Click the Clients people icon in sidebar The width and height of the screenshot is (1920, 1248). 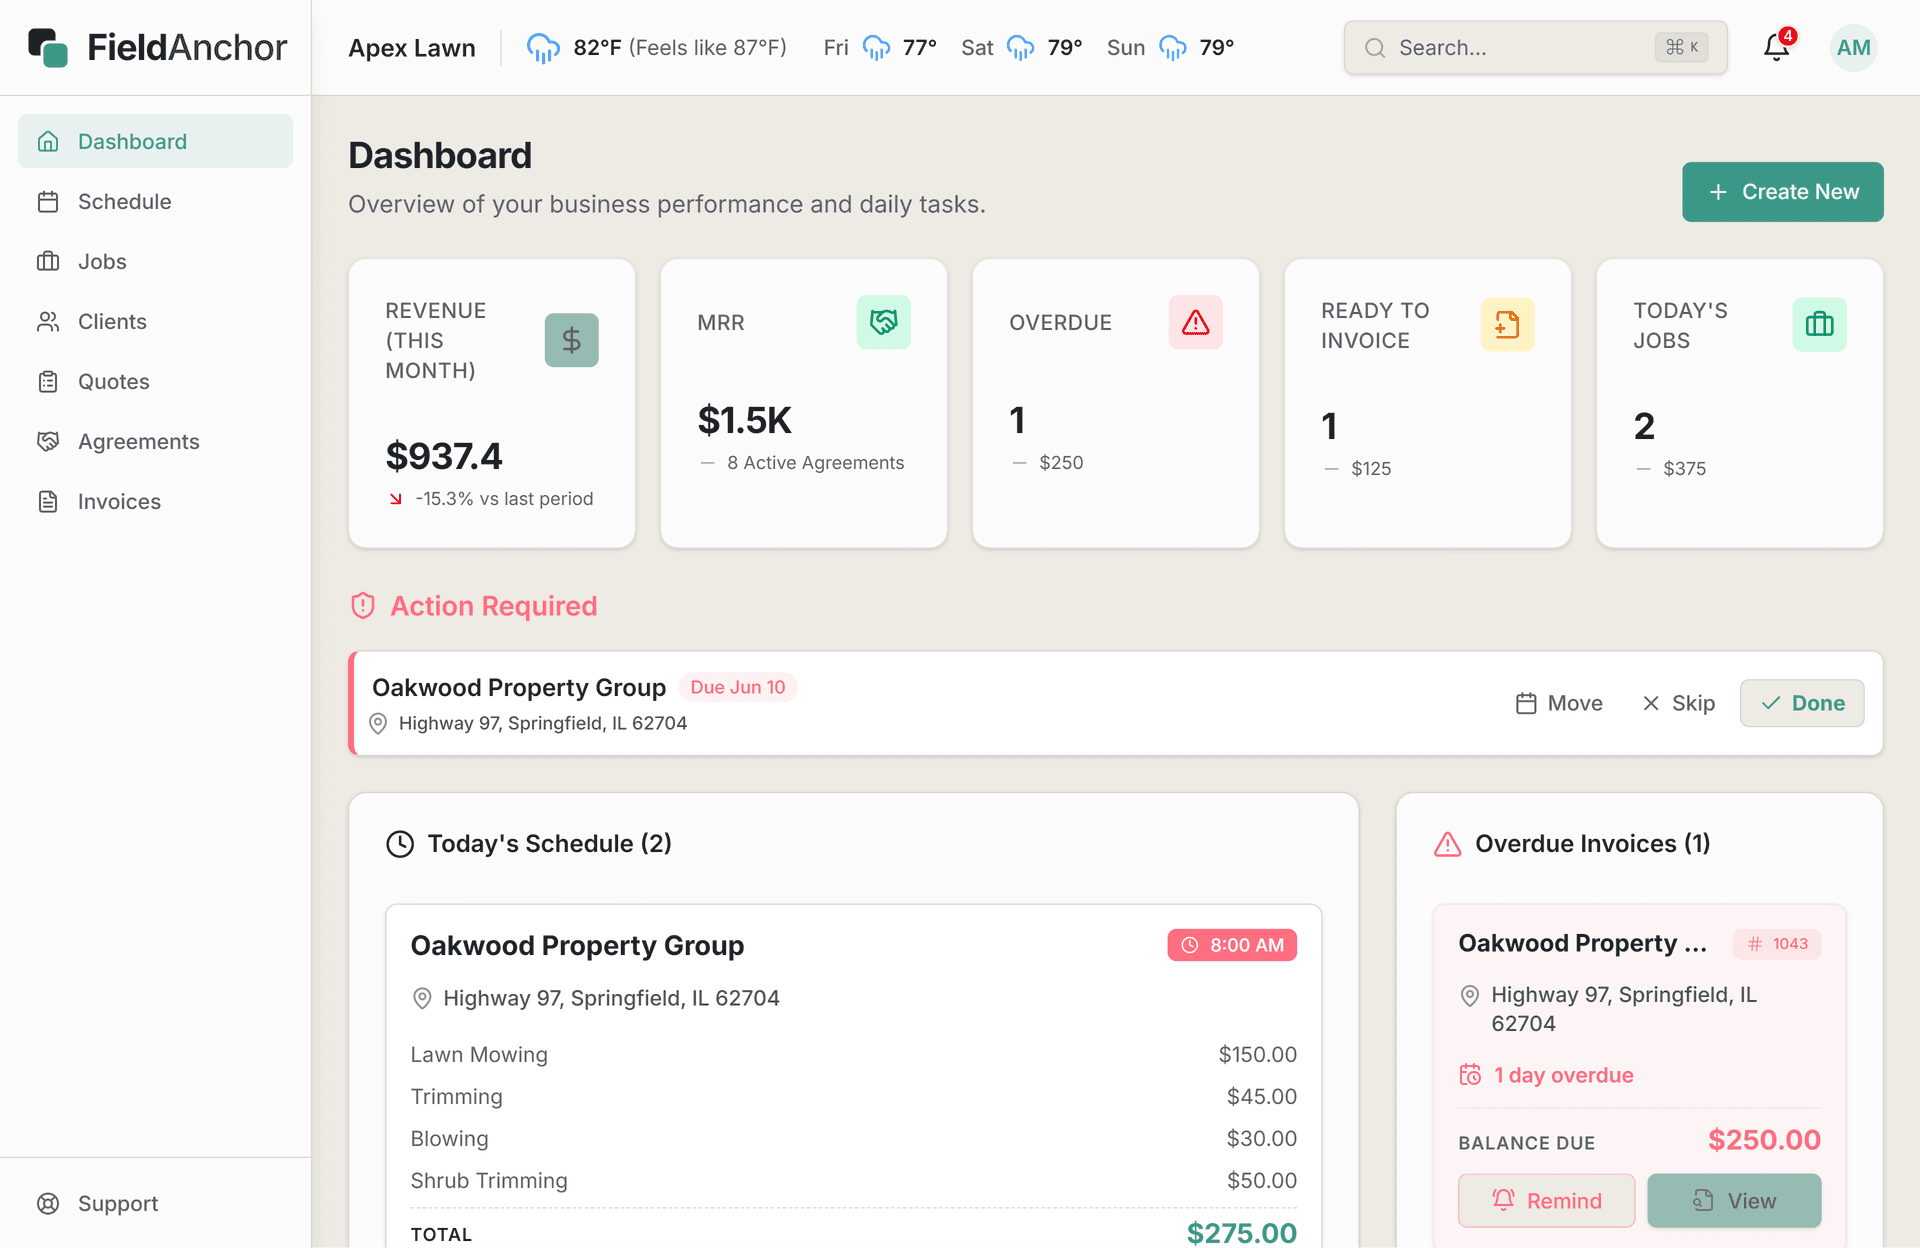coord(49,321)
